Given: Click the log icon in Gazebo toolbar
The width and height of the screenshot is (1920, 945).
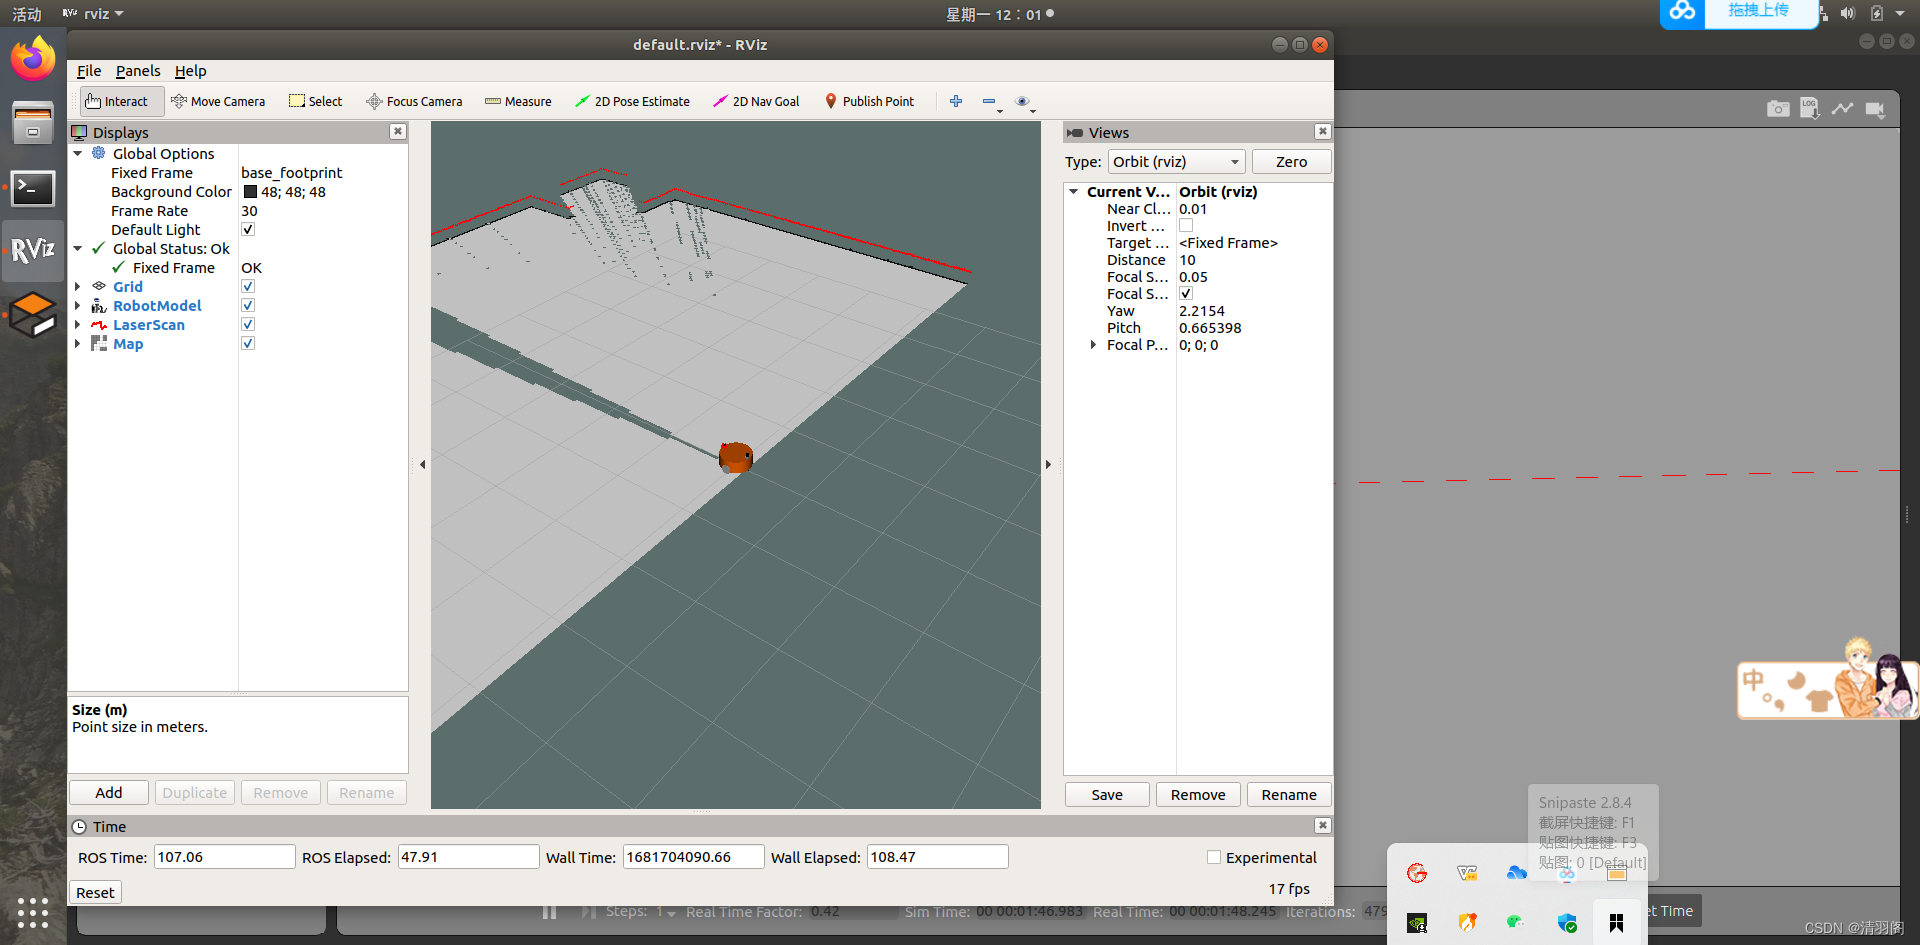Looking at the screenshot, I should pyautogui.click(x=1810, y=108).
